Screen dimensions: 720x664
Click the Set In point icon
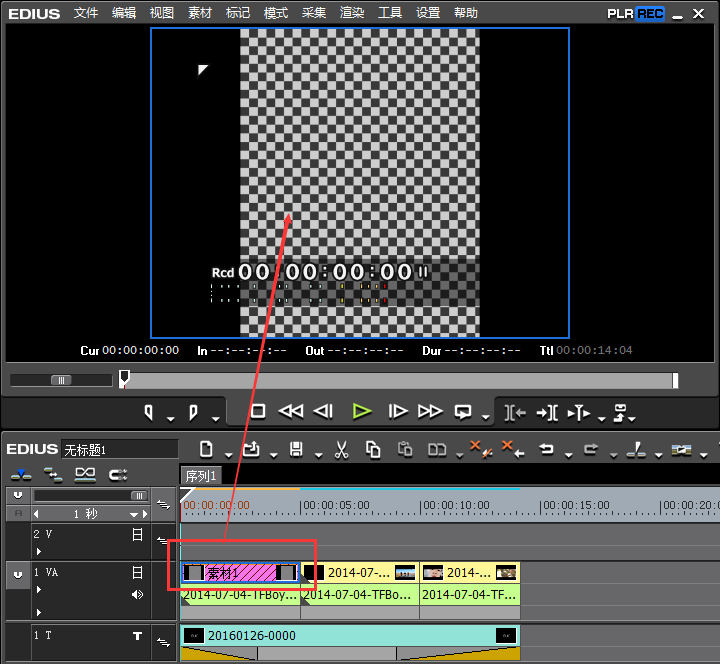[149, 411]
